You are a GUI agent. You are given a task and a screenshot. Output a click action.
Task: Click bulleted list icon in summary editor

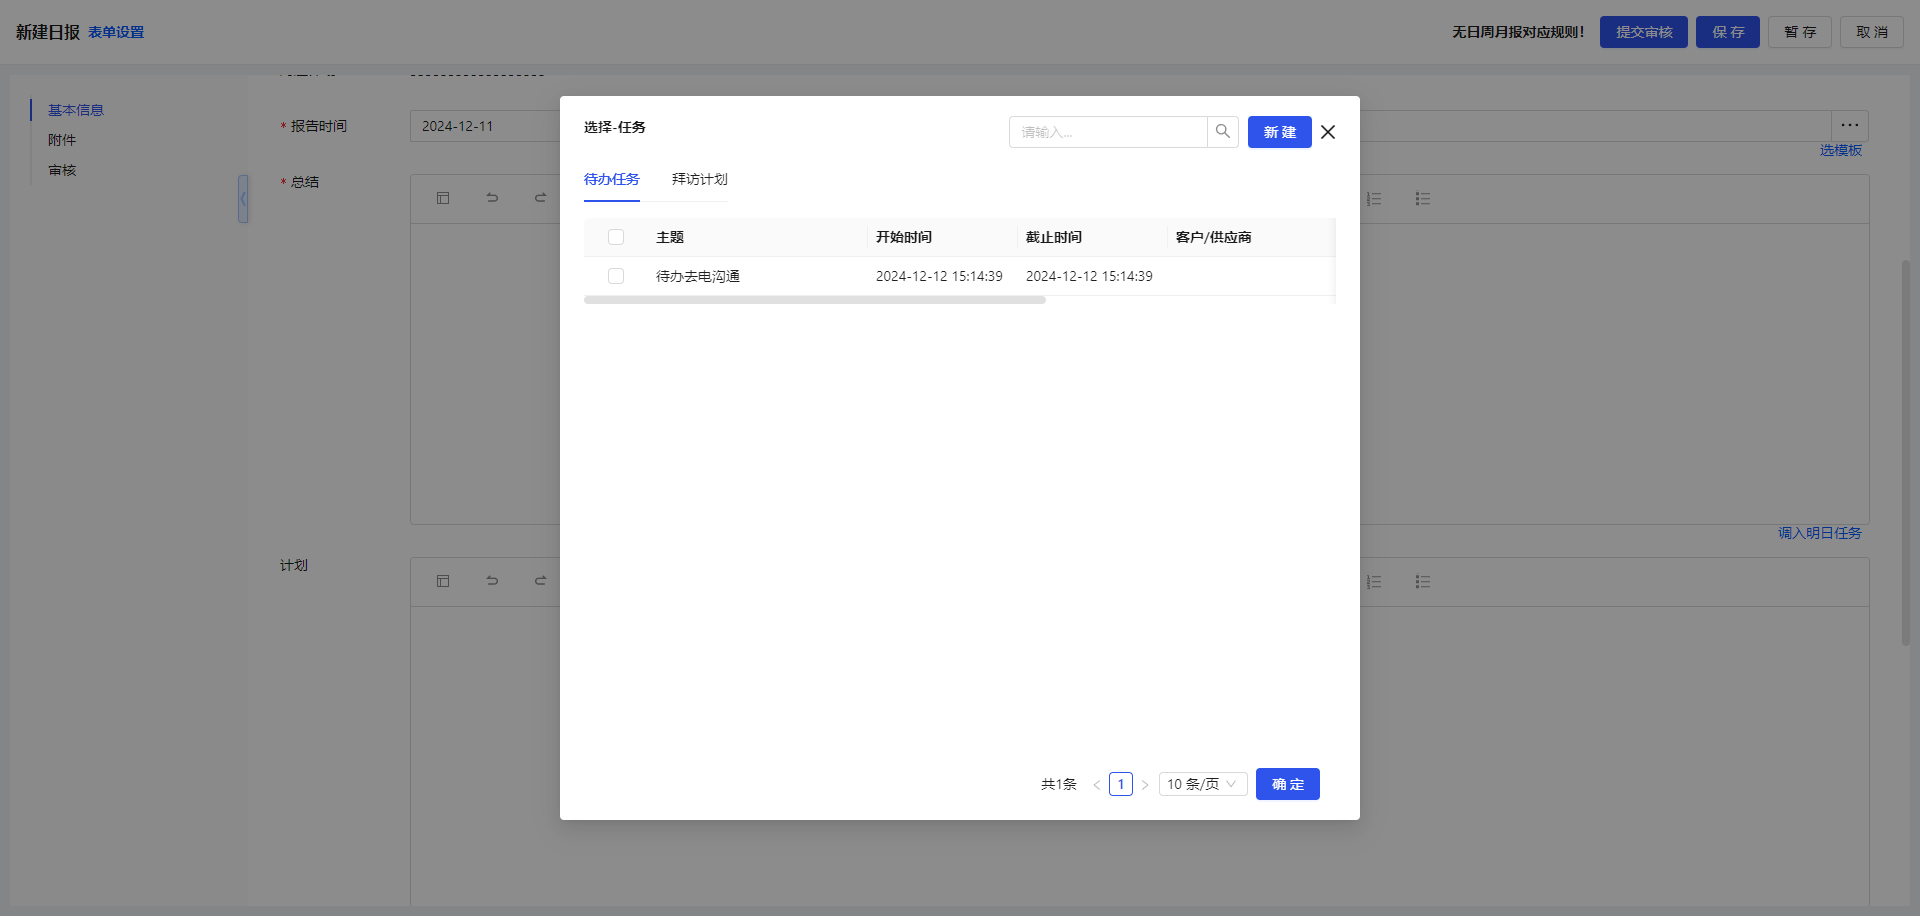[x=1422, y=199]
